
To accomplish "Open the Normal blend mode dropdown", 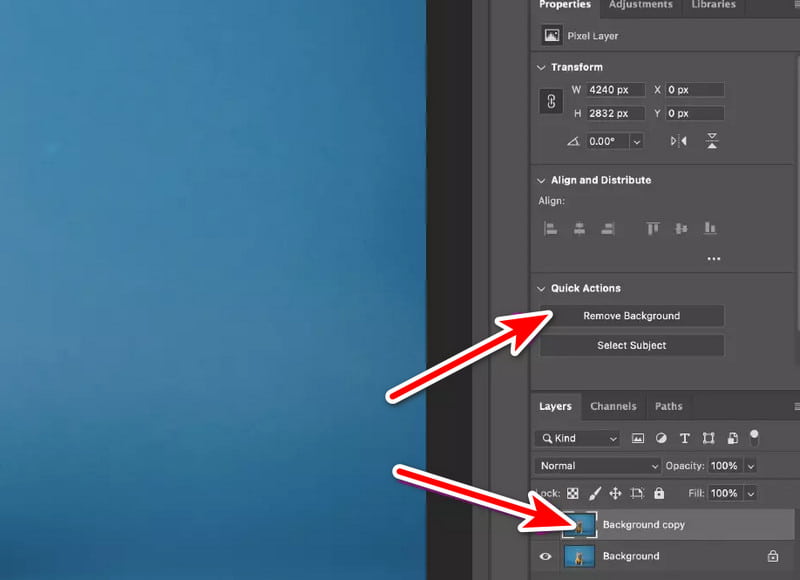I will 598,466.
